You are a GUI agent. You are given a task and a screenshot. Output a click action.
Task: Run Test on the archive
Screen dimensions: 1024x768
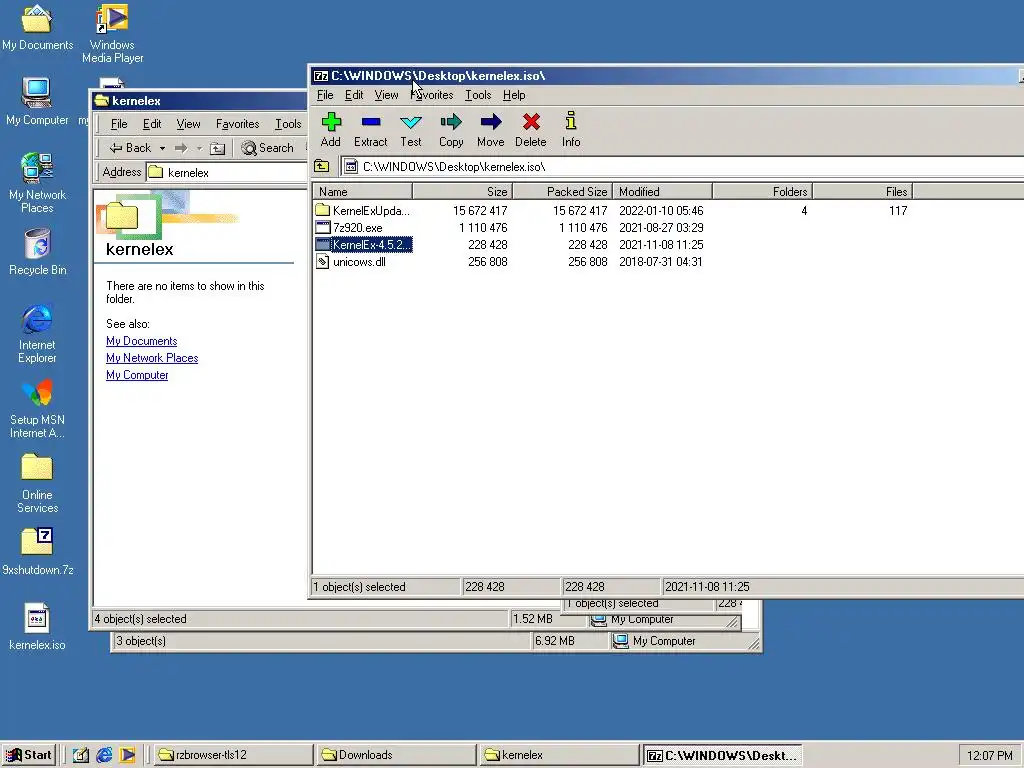[x=411, y=129]
